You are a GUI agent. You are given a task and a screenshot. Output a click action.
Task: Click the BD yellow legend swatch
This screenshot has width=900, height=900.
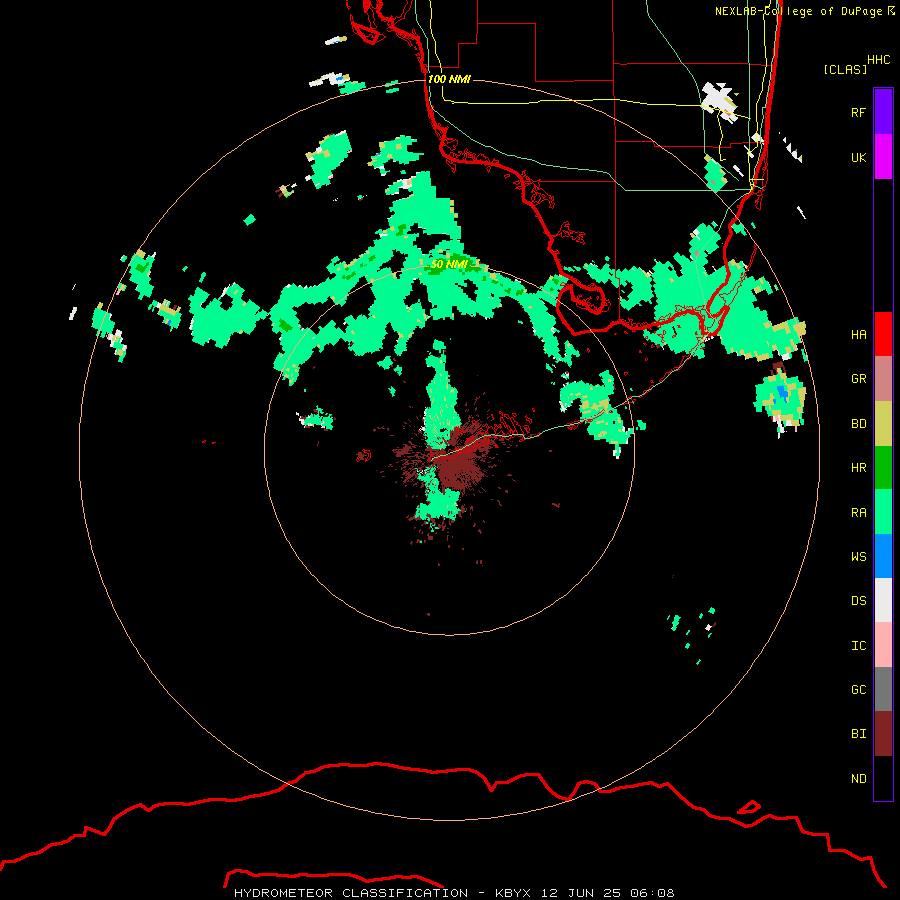(x=883, y=424)
